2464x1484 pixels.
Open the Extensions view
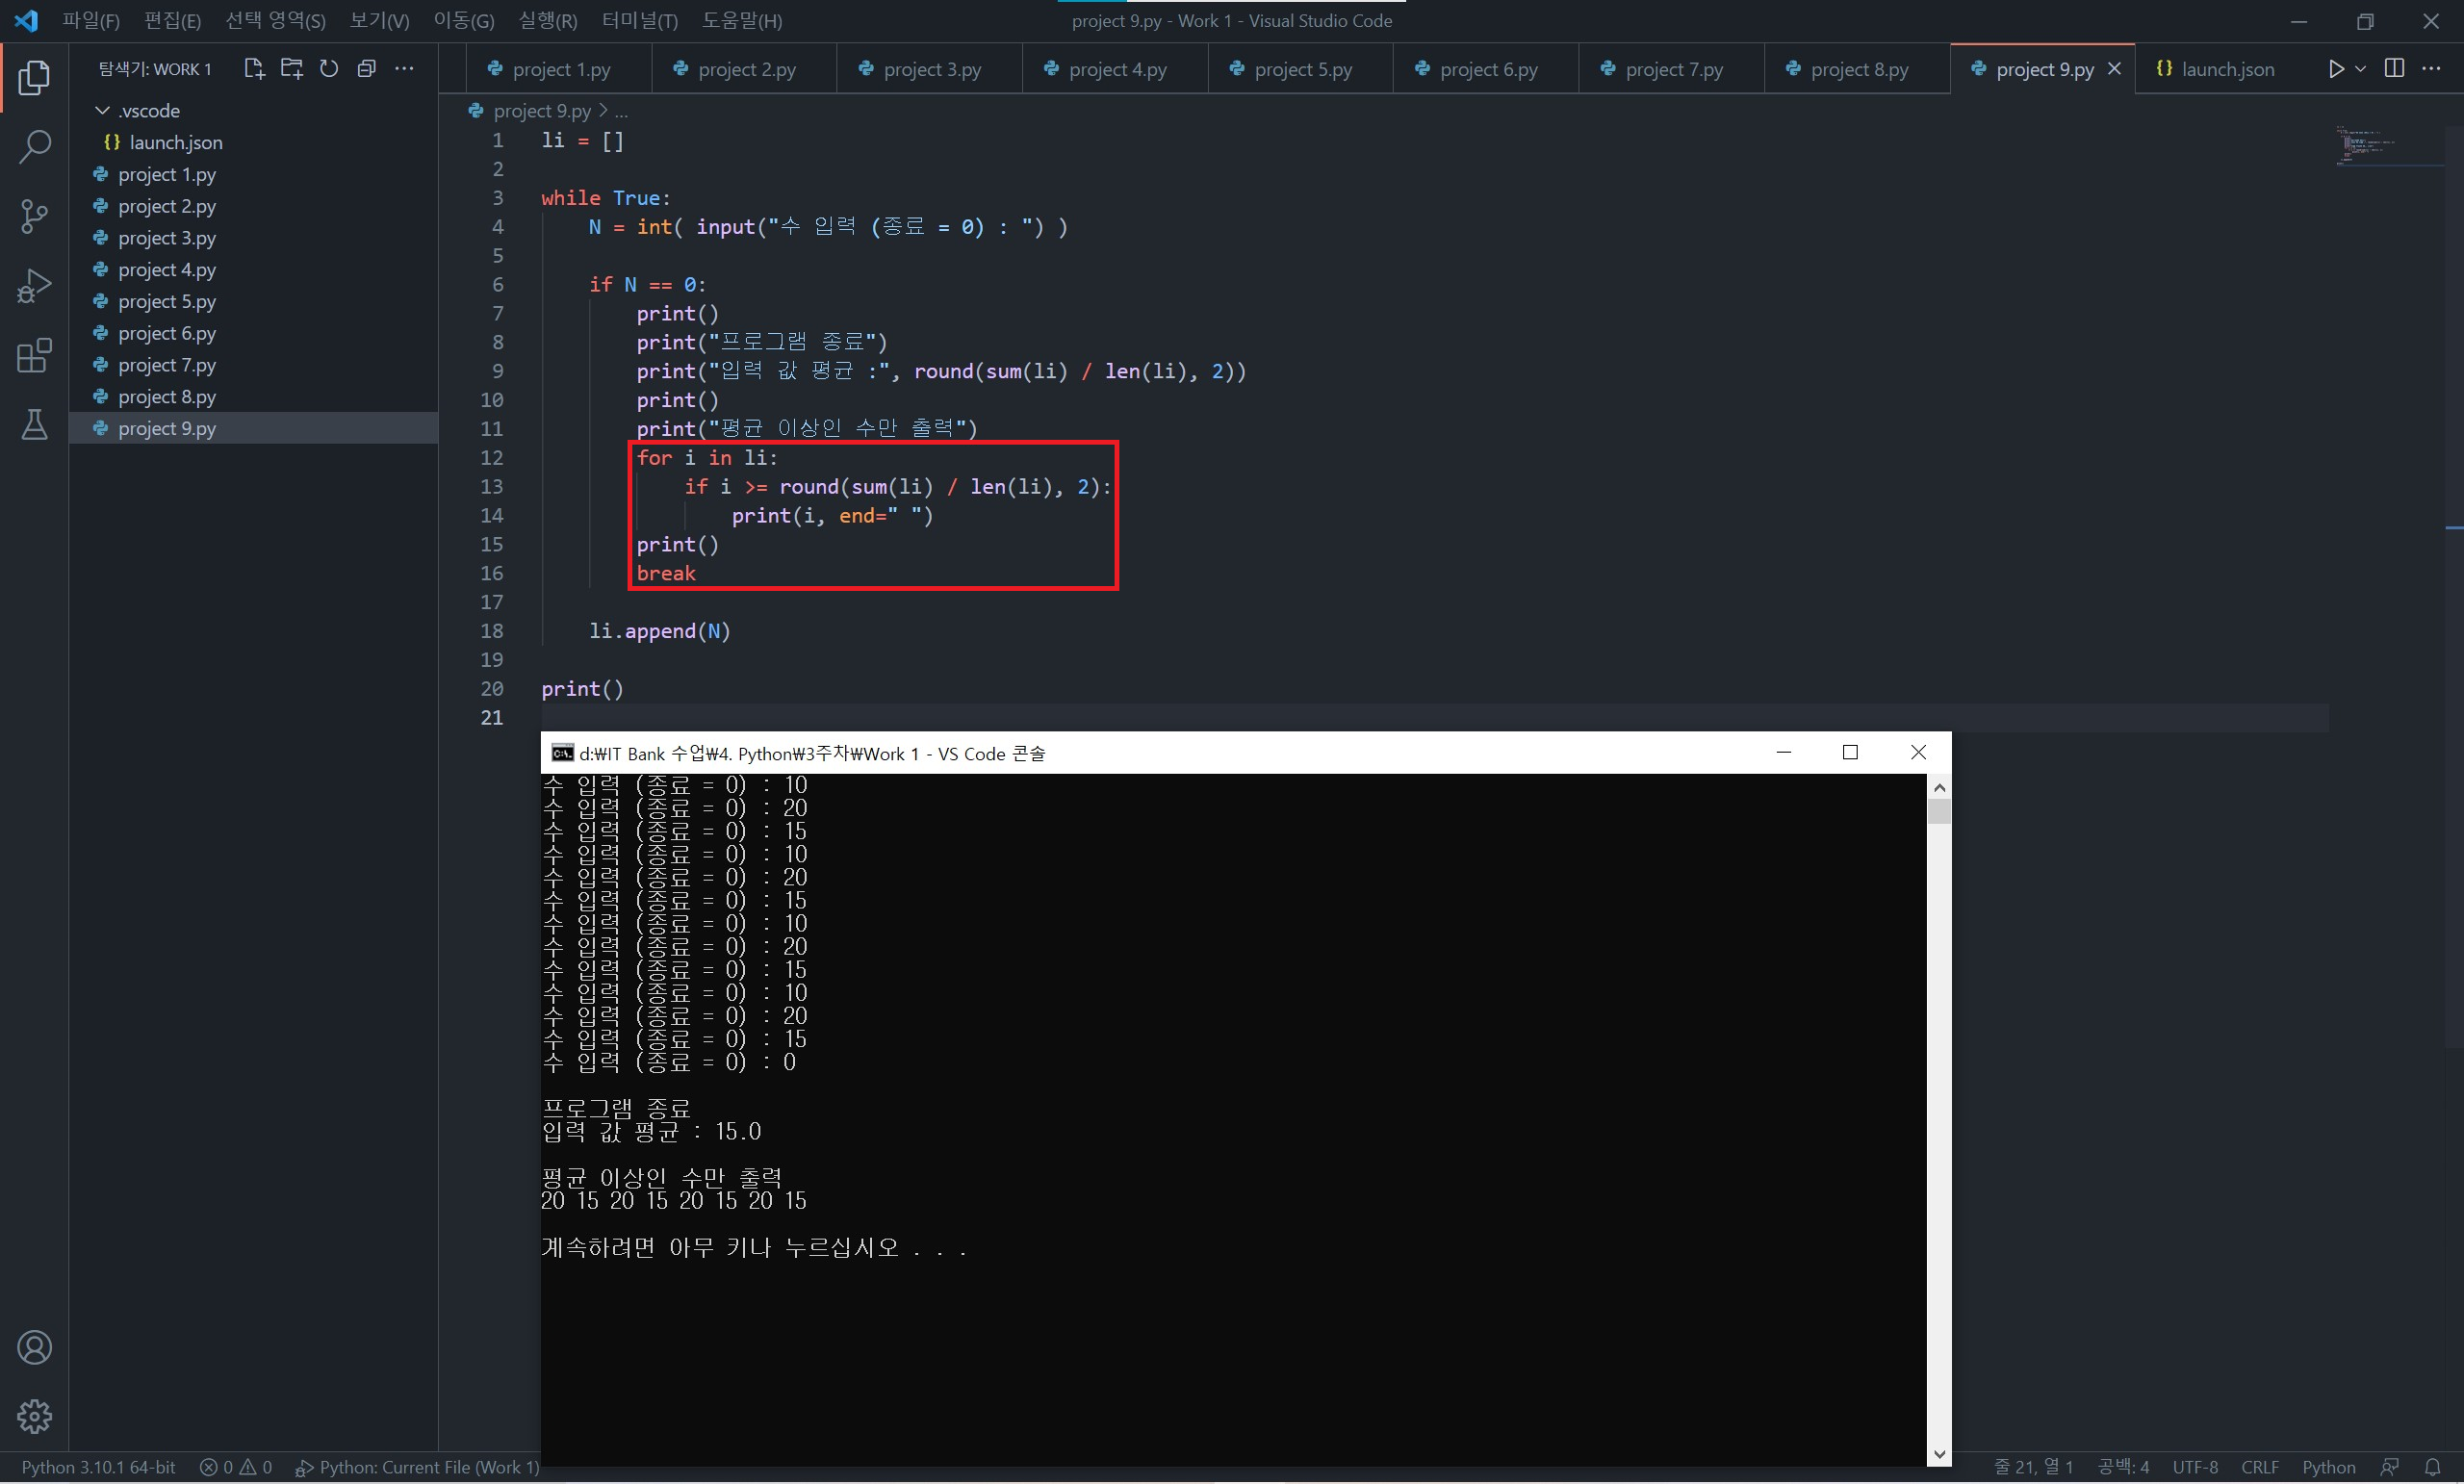tap(34, 356)
